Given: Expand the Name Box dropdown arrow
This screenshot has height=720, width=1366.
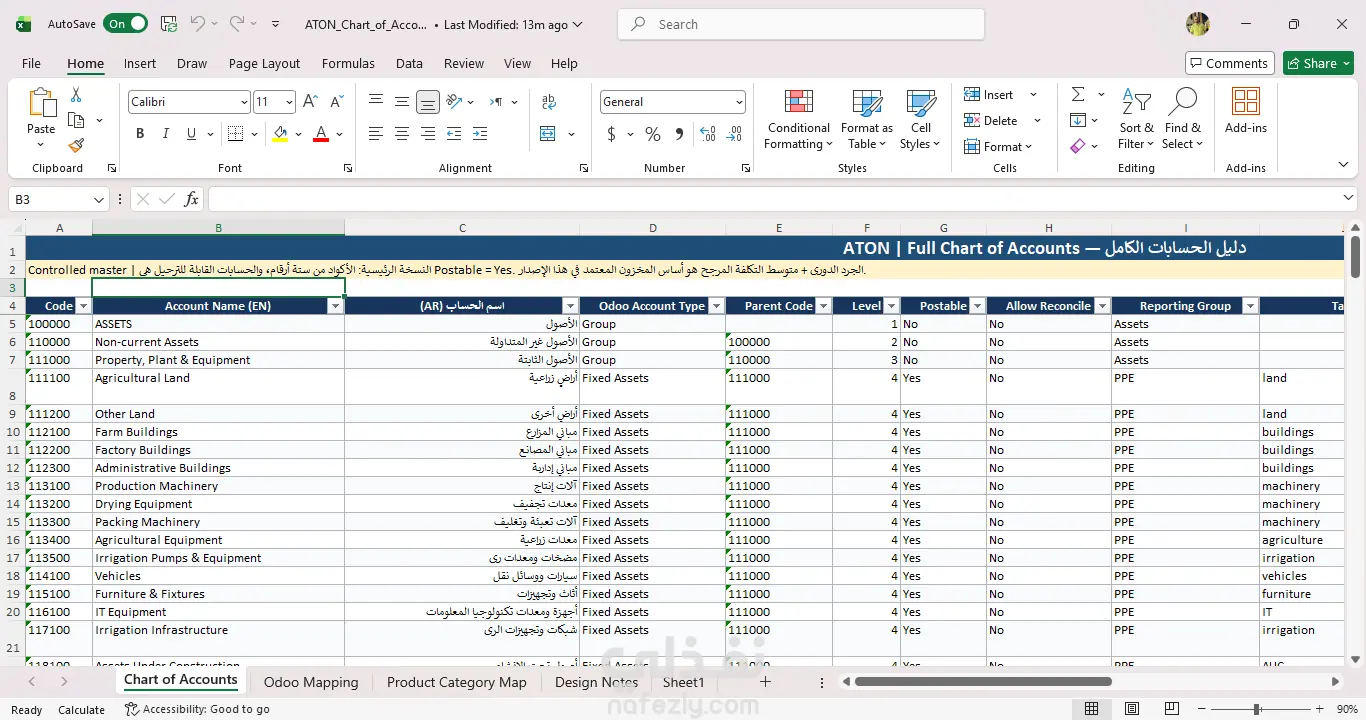Looking at the screenshot, I should [99, 200].
